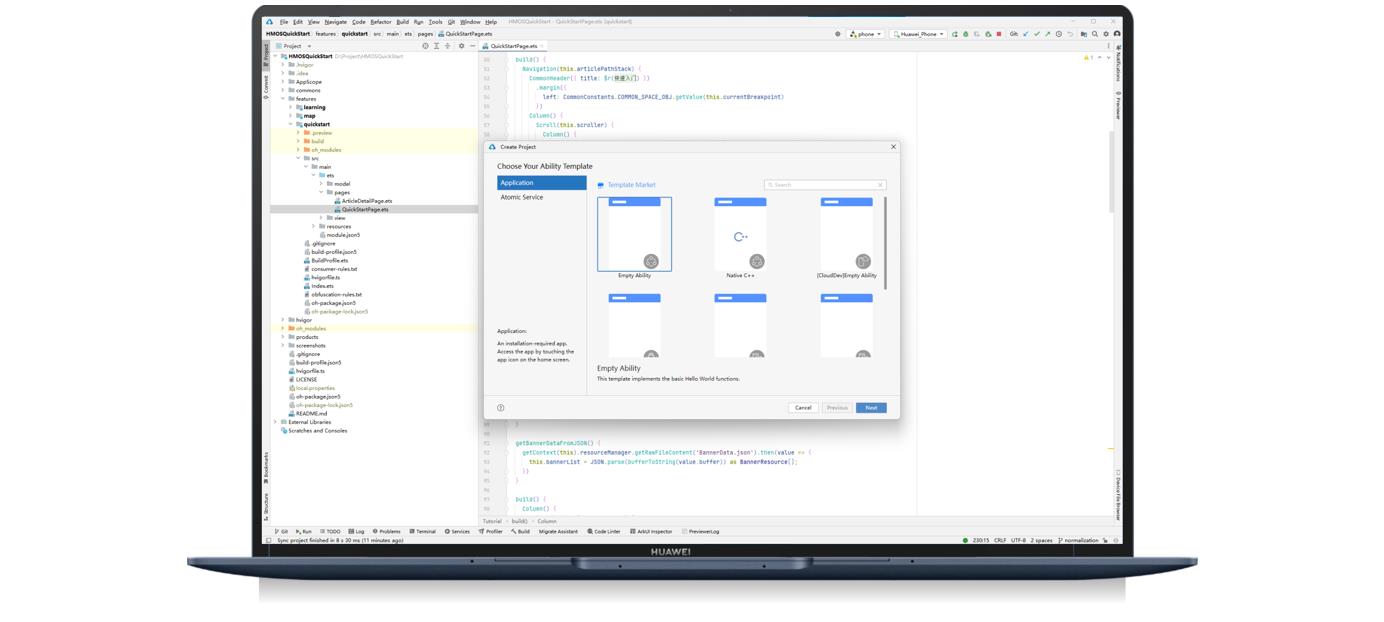
Task: Open the Problems tool window
Action: (x=386, y=532)
